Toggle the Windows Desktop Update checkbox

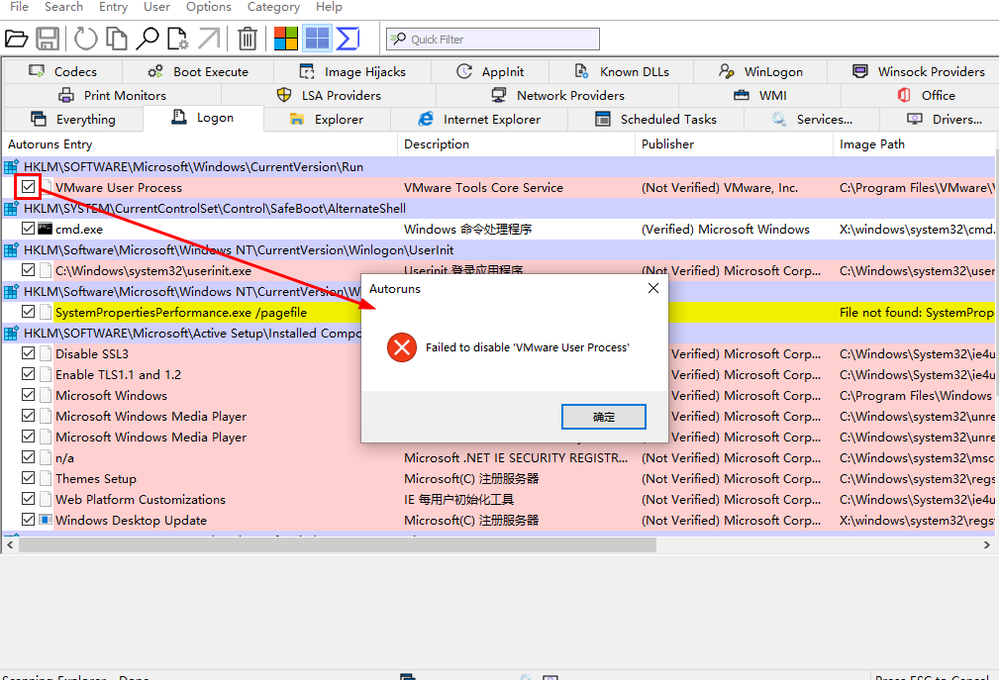28,519
